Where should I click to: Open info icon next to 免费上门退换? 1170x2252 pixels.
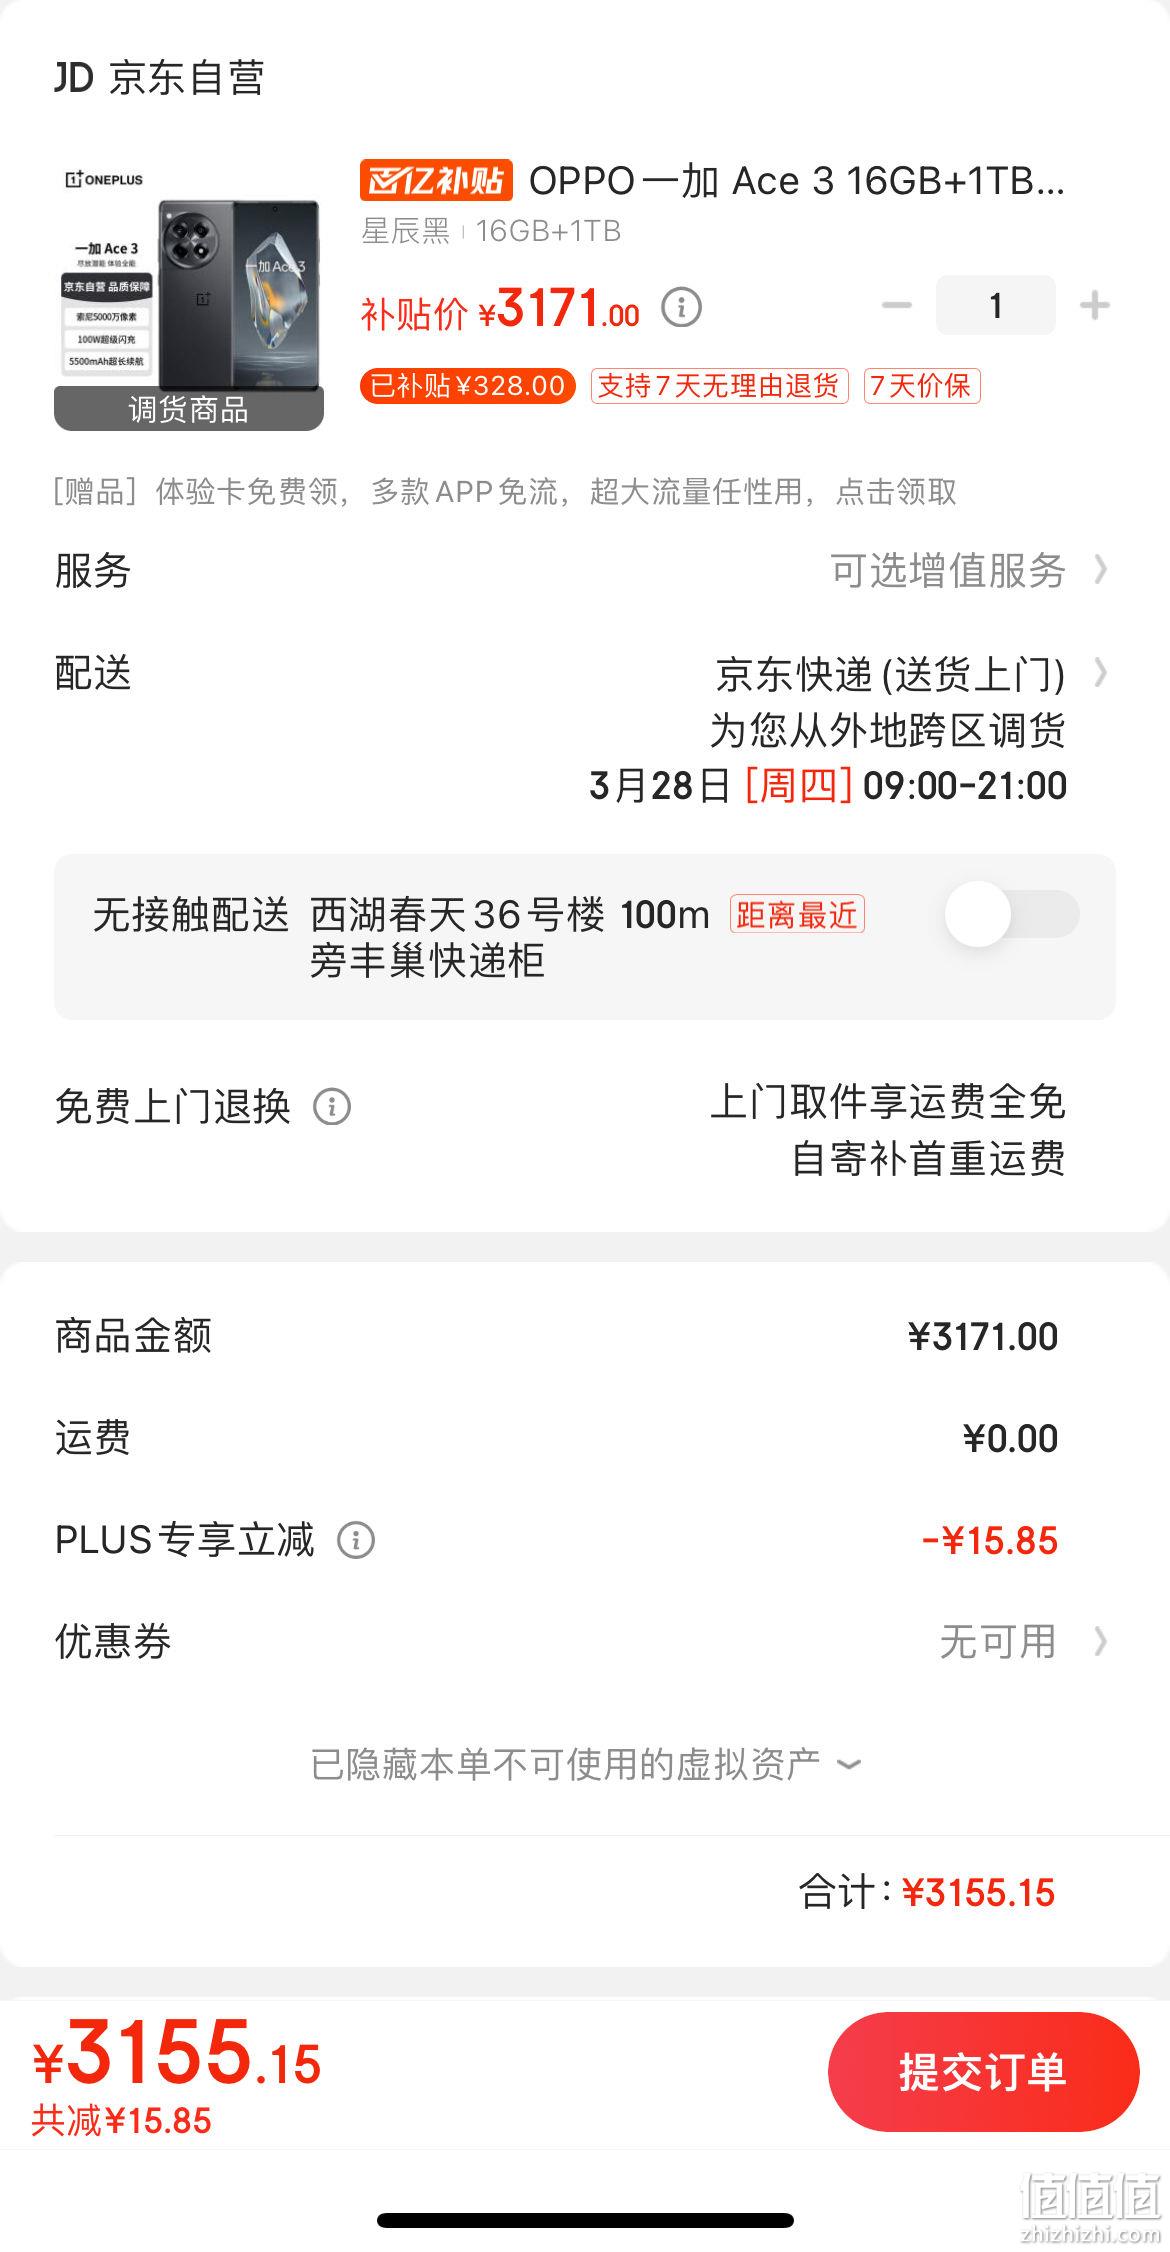(332, 1107)
